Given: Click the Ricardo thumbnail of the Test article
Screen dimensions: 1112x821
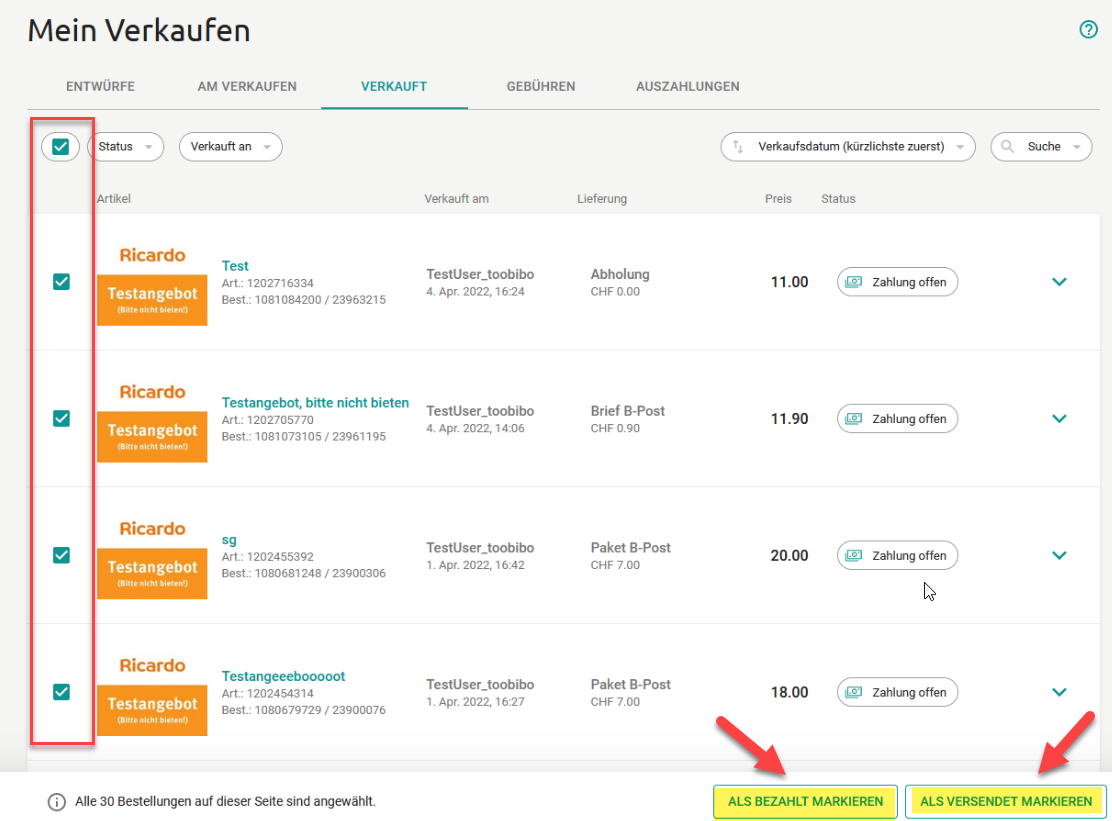Looking at the screenshot, I should tap(152, 284).
